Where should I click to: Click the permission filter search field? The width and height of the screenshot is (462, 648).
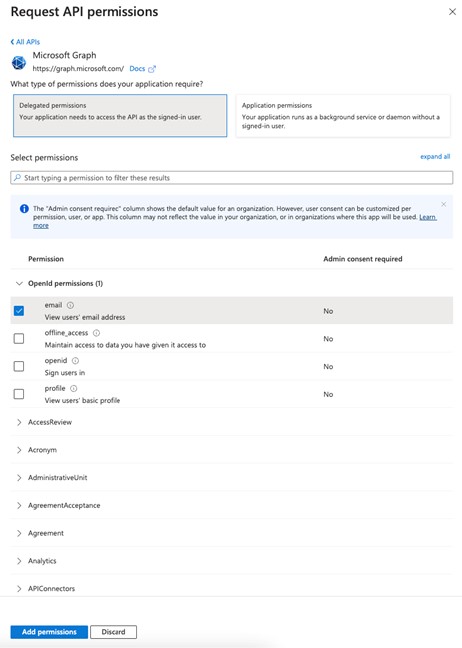click(x=231, y=178)
